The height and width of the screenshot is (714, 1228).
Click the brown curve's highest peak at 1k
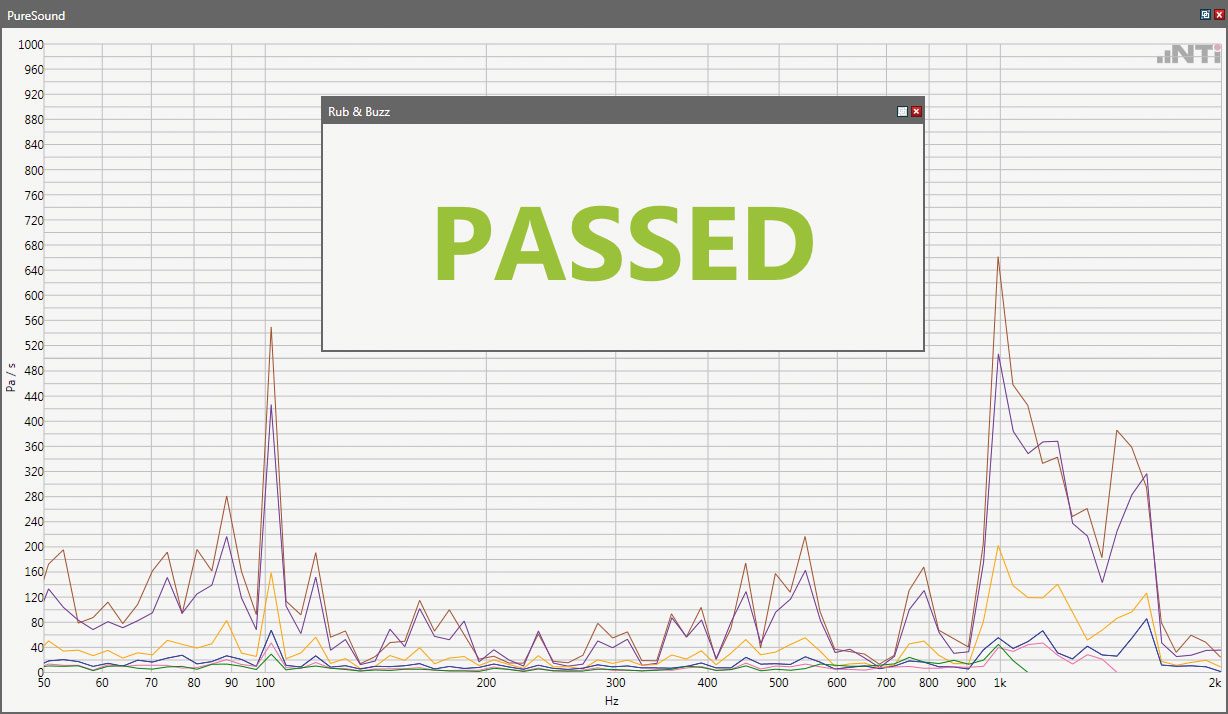[x=998, y=259]
